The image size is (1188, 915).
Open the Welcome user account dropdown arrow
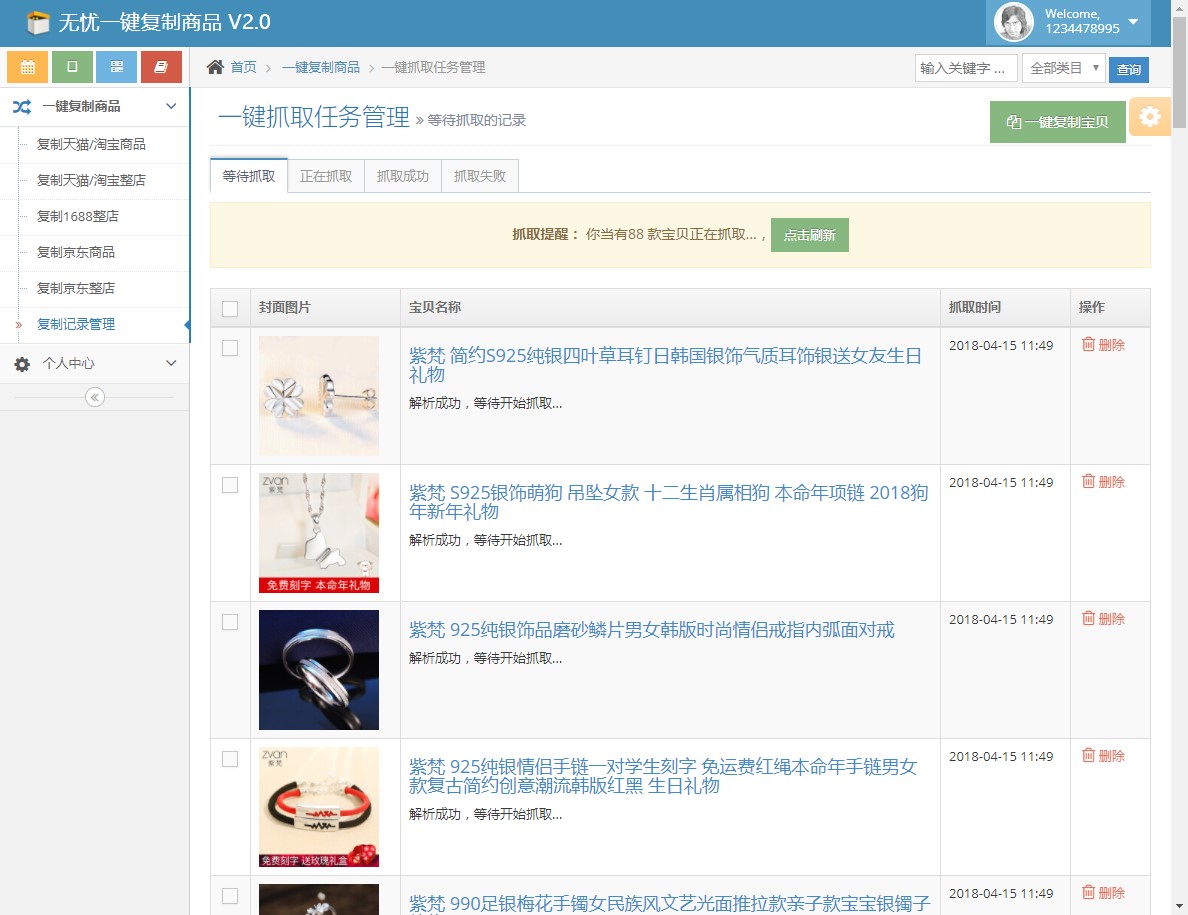point(1133,21)
